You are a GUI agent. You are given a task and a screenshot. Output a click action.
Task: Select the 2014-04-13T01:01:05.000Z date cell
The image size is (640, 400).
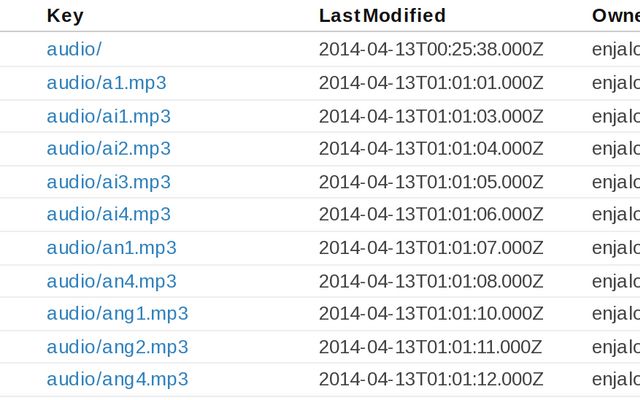click(430, 182)
